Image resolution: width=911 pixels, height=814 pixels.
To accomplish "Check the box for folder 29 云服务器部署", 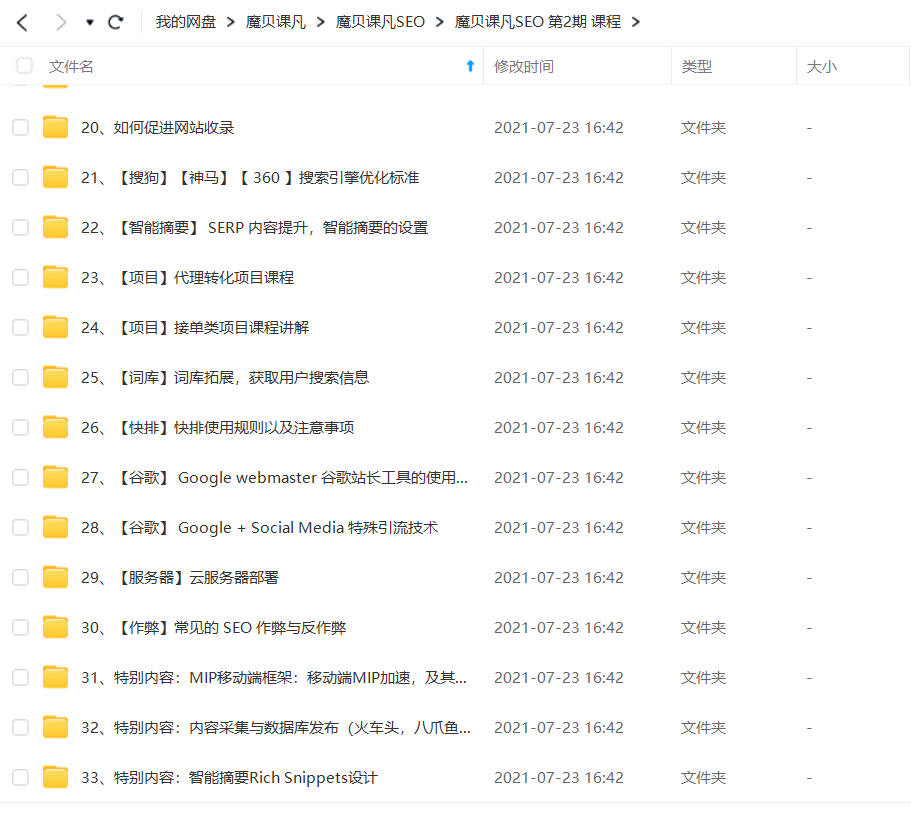I will [x=20, y=577].
